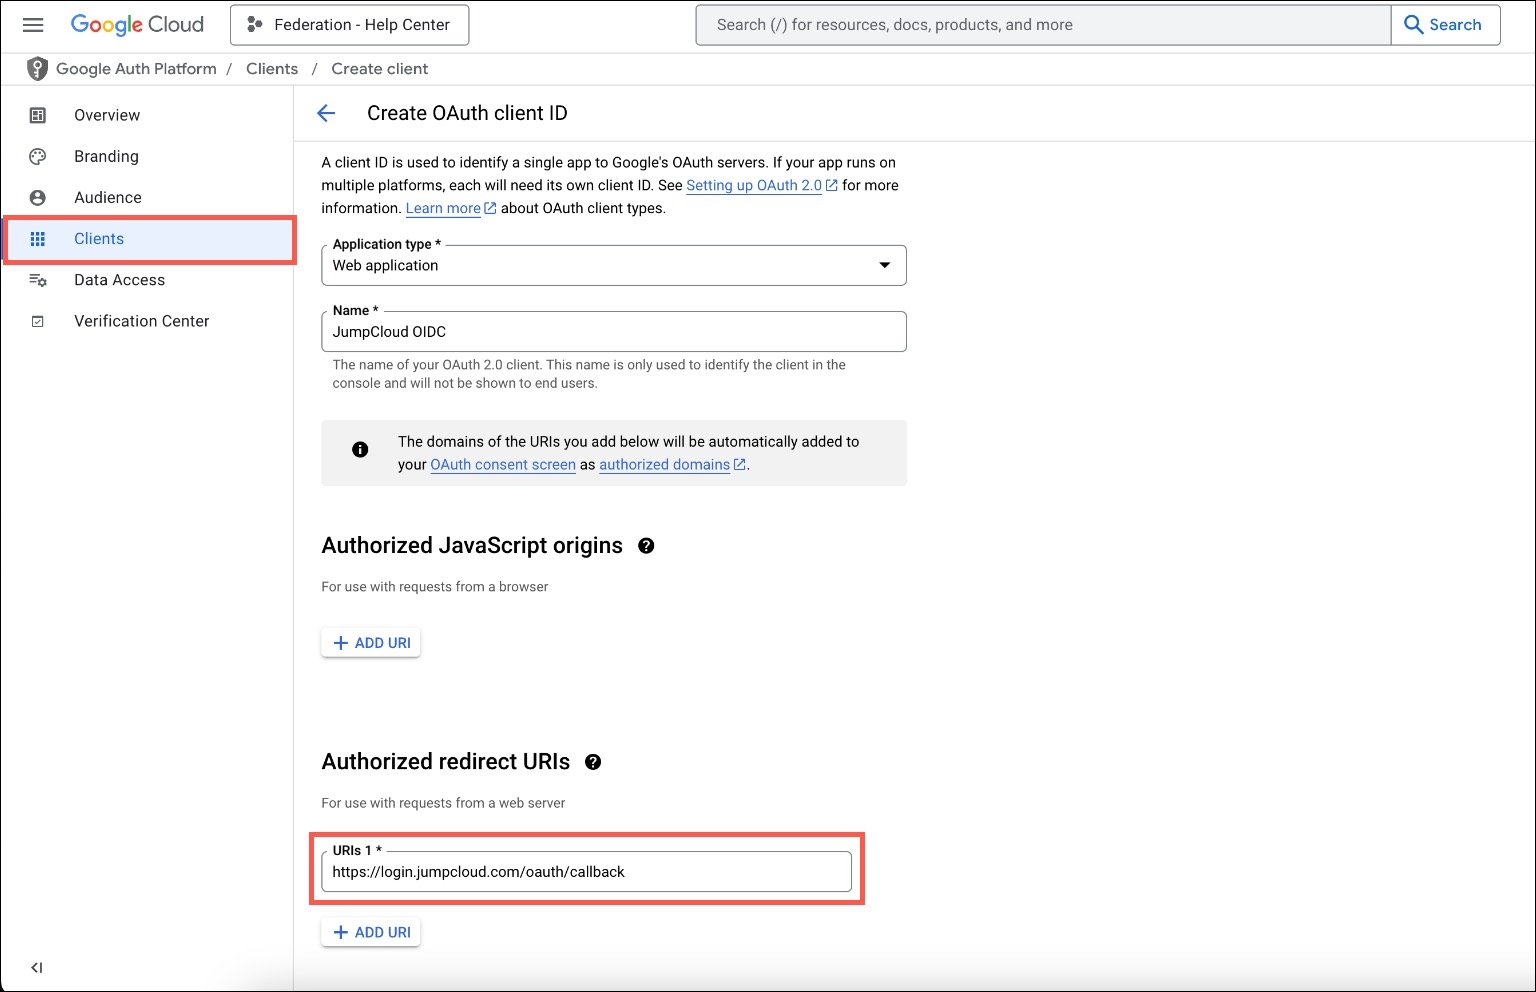
Task: Open the navigation hamburger menu
Action: click(33, 25)
